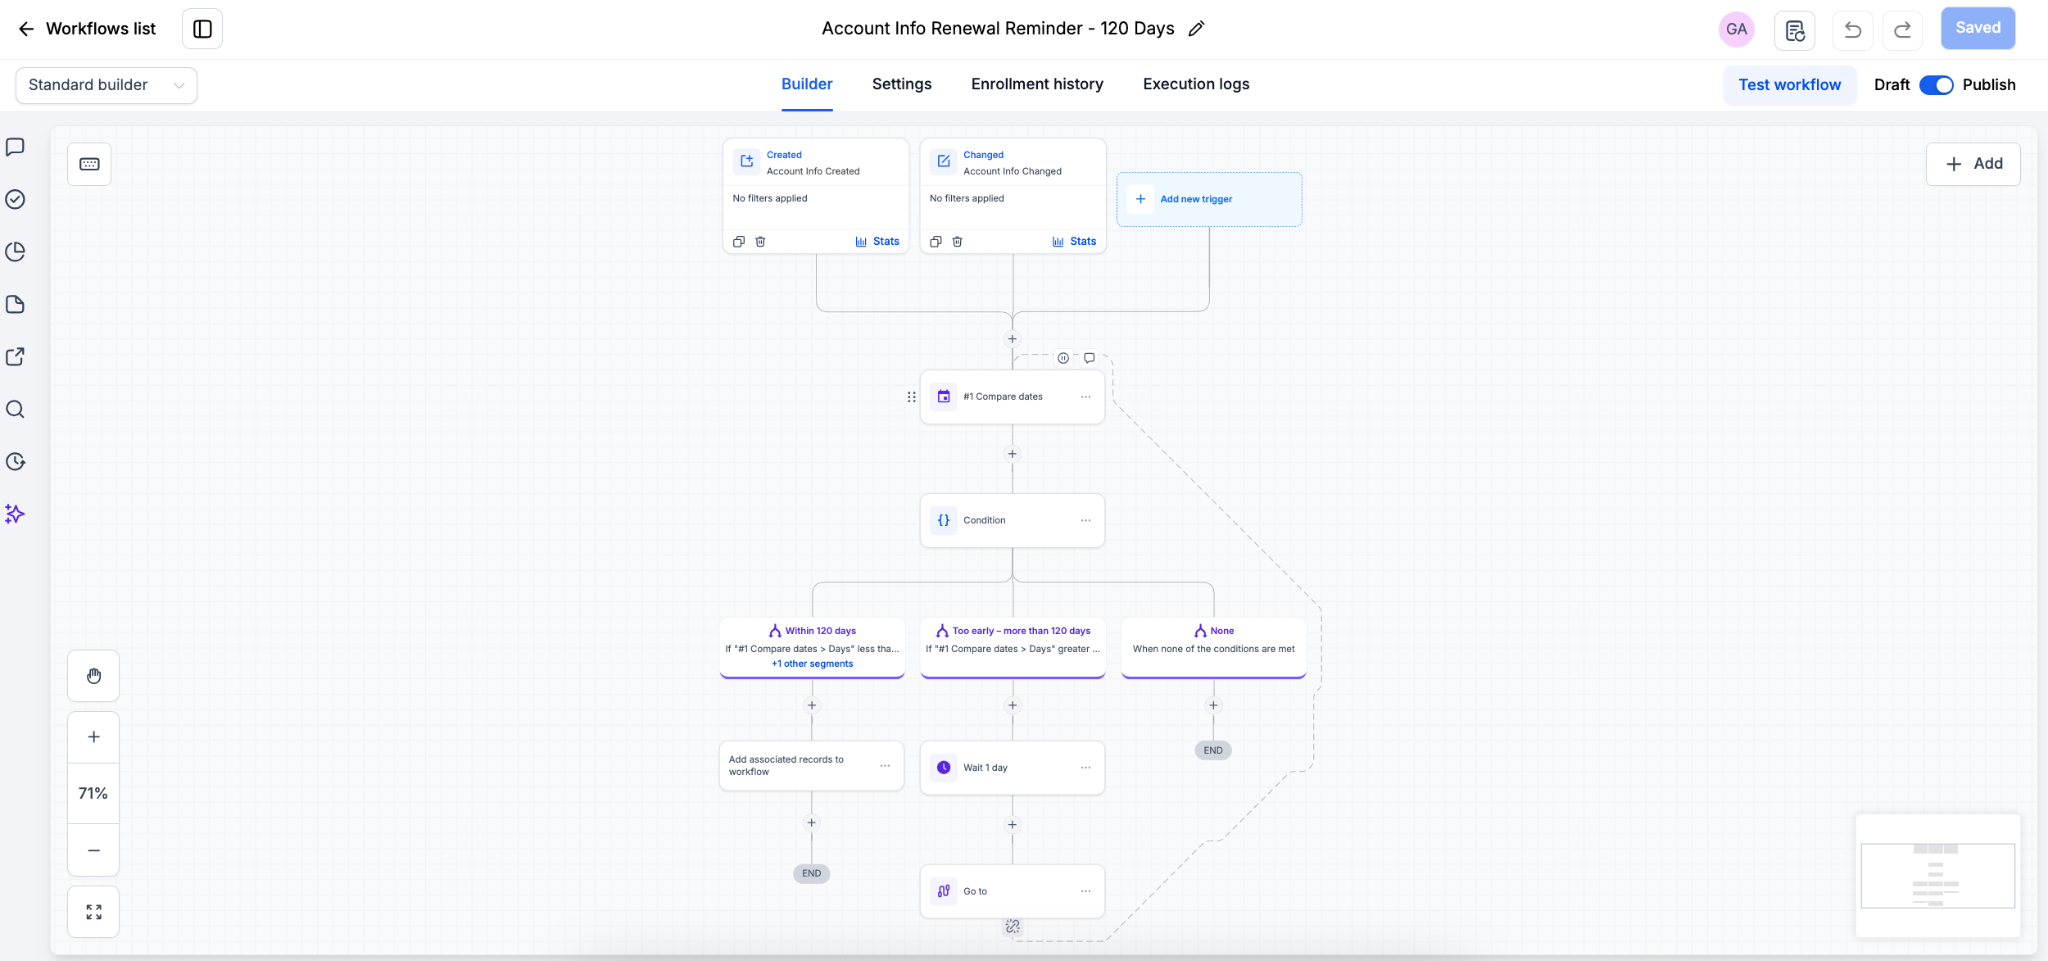
Task: Click the 71% zoom level
Action: (x=94, y=793)
